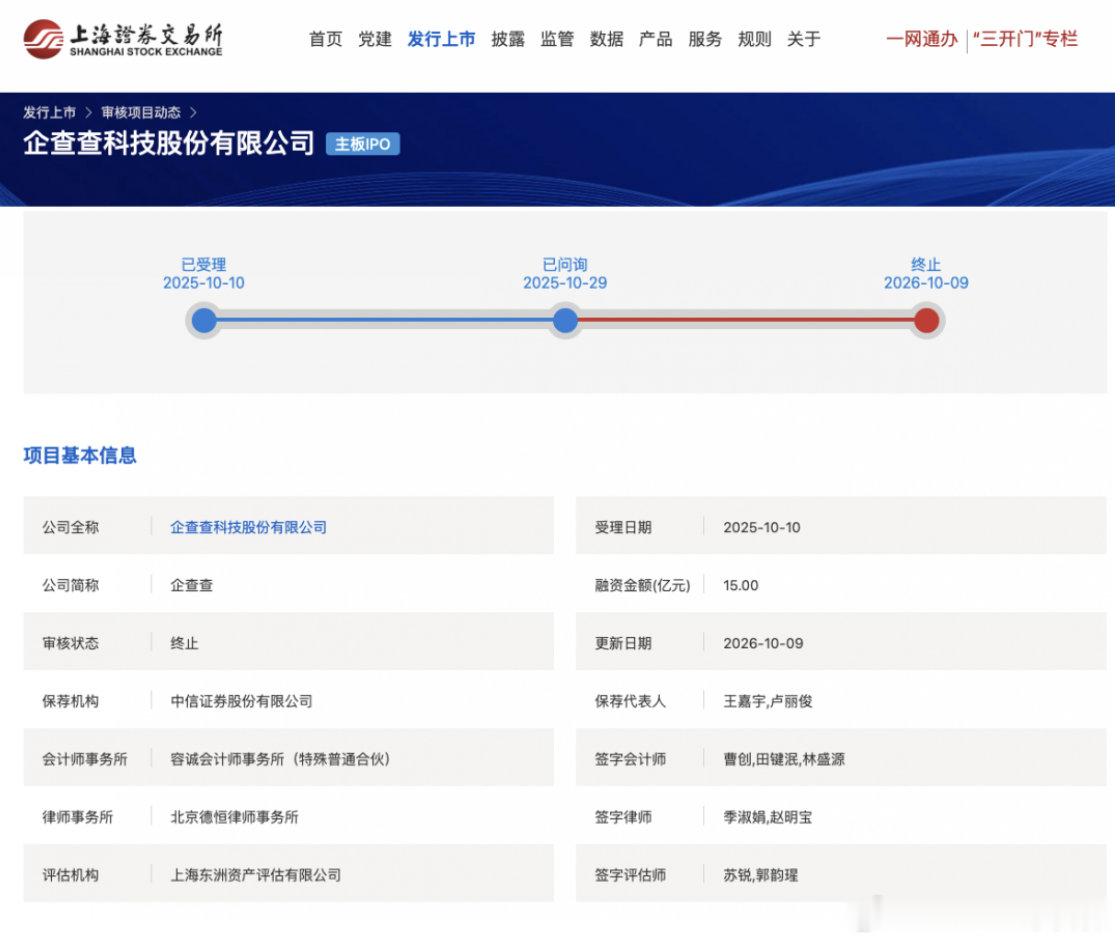Click the chevron after 审核项目动态 breadcrumb
Screen dimensions: 1120x942
[x=193, y=112]
